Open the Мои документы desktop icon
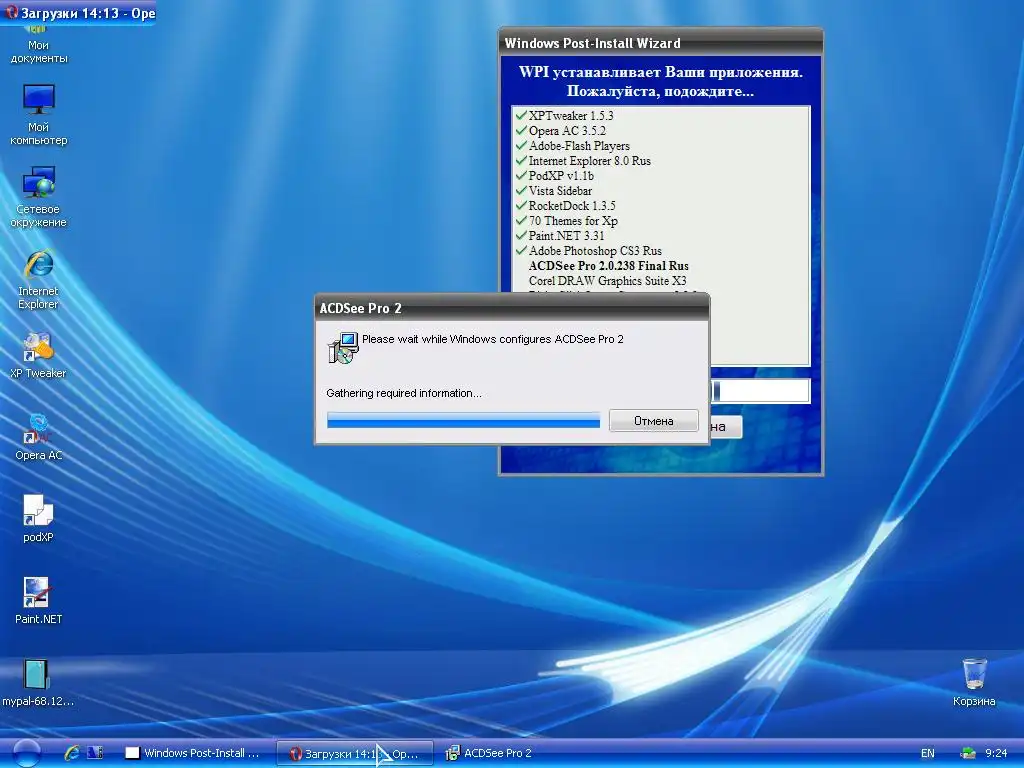The height and width of the screenshot is (768, 1024). (x=38, y=46)
